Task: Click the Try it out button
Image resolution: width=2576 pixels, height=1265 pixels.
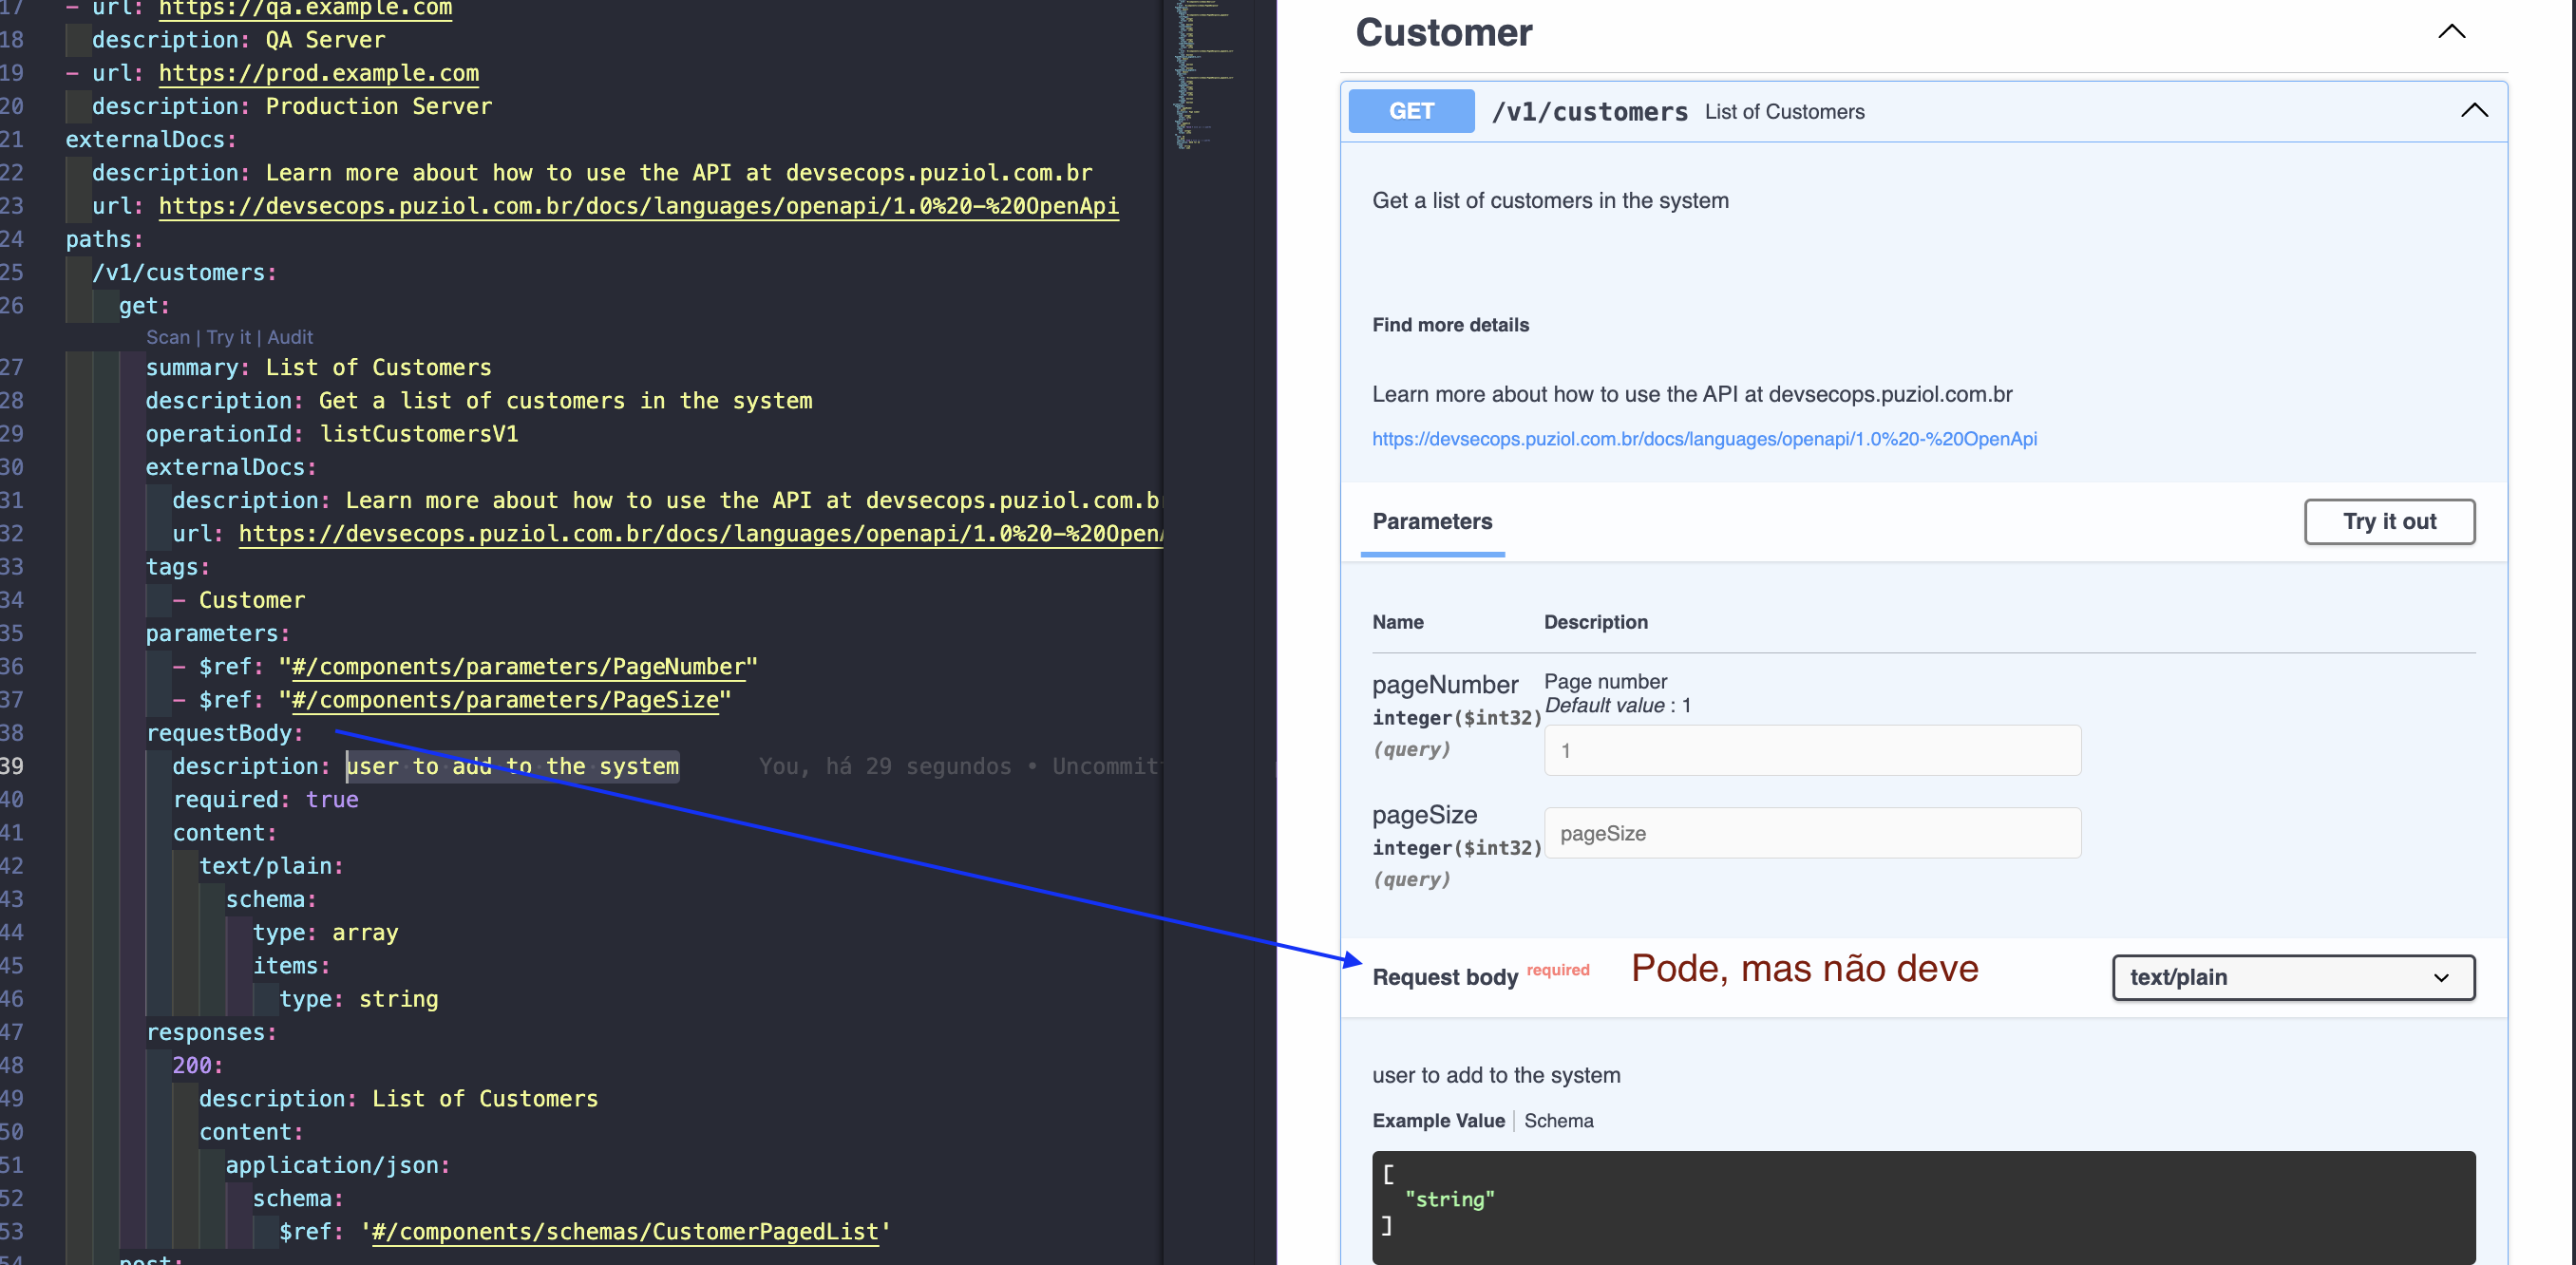Action: (2388, 522)
